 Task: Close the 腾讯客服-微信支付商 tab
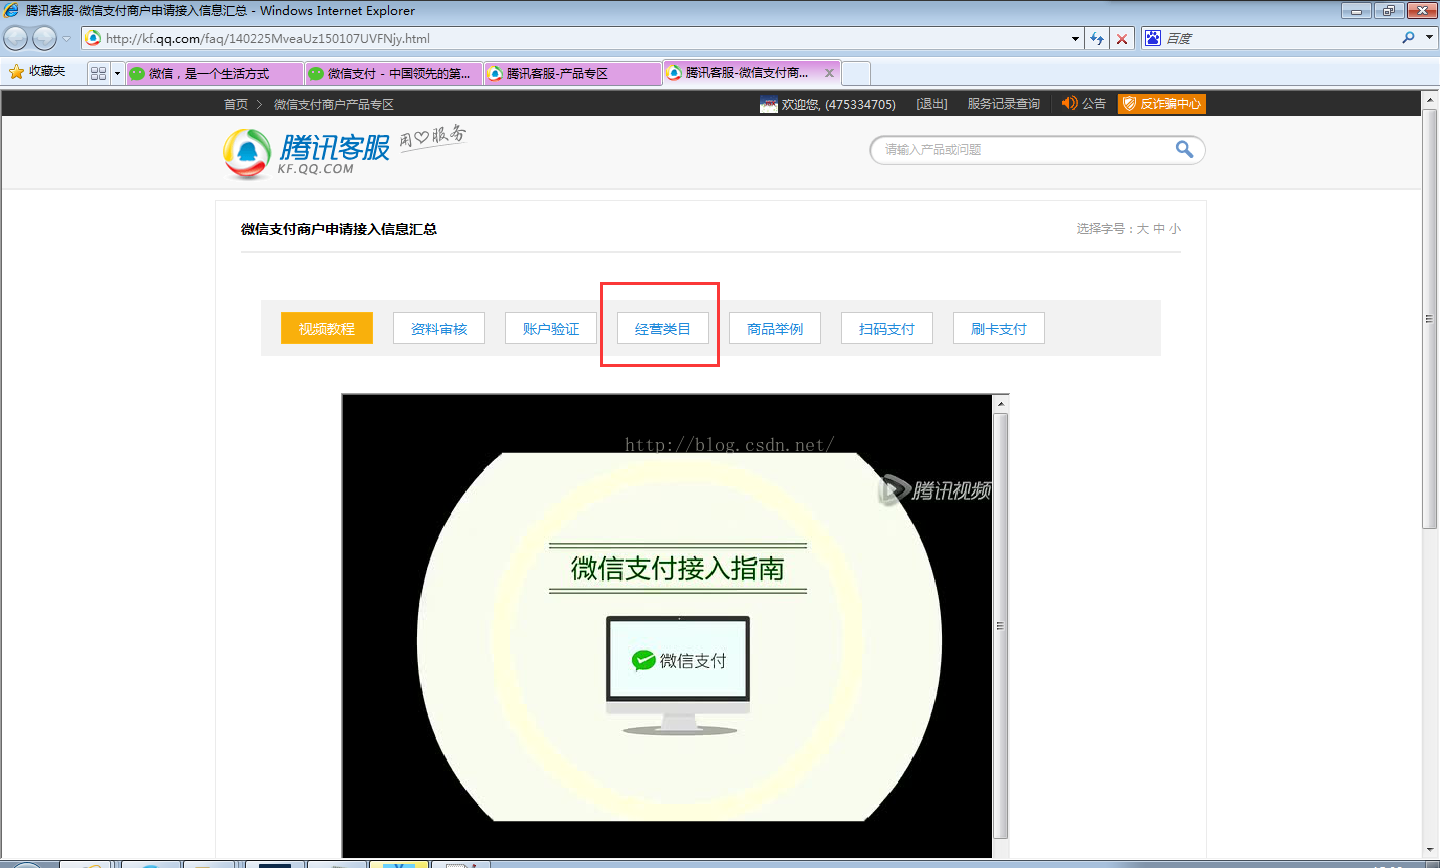(829, 73)
